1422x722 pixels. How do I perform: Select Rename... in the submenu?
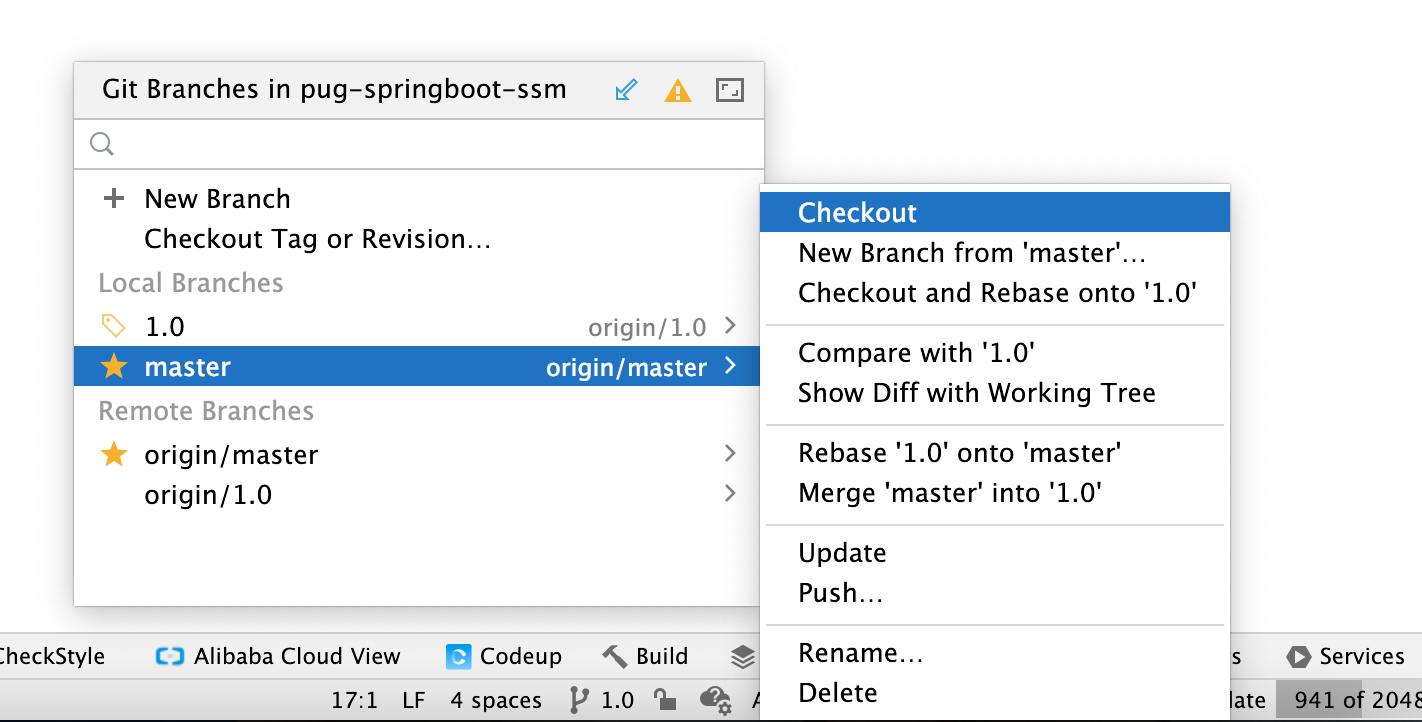click(x=995, y=652)
